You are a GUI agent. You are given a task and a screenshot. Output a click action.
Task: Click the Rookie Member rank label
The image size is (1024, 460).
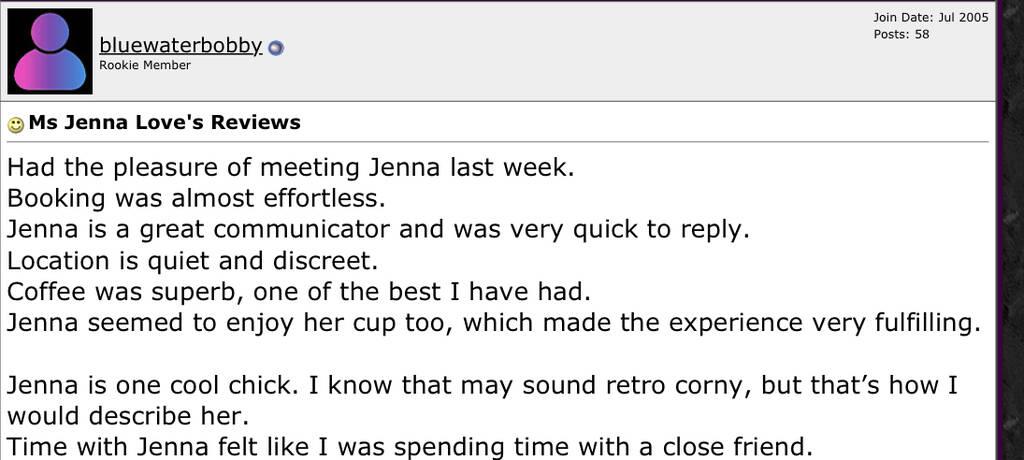145,65
